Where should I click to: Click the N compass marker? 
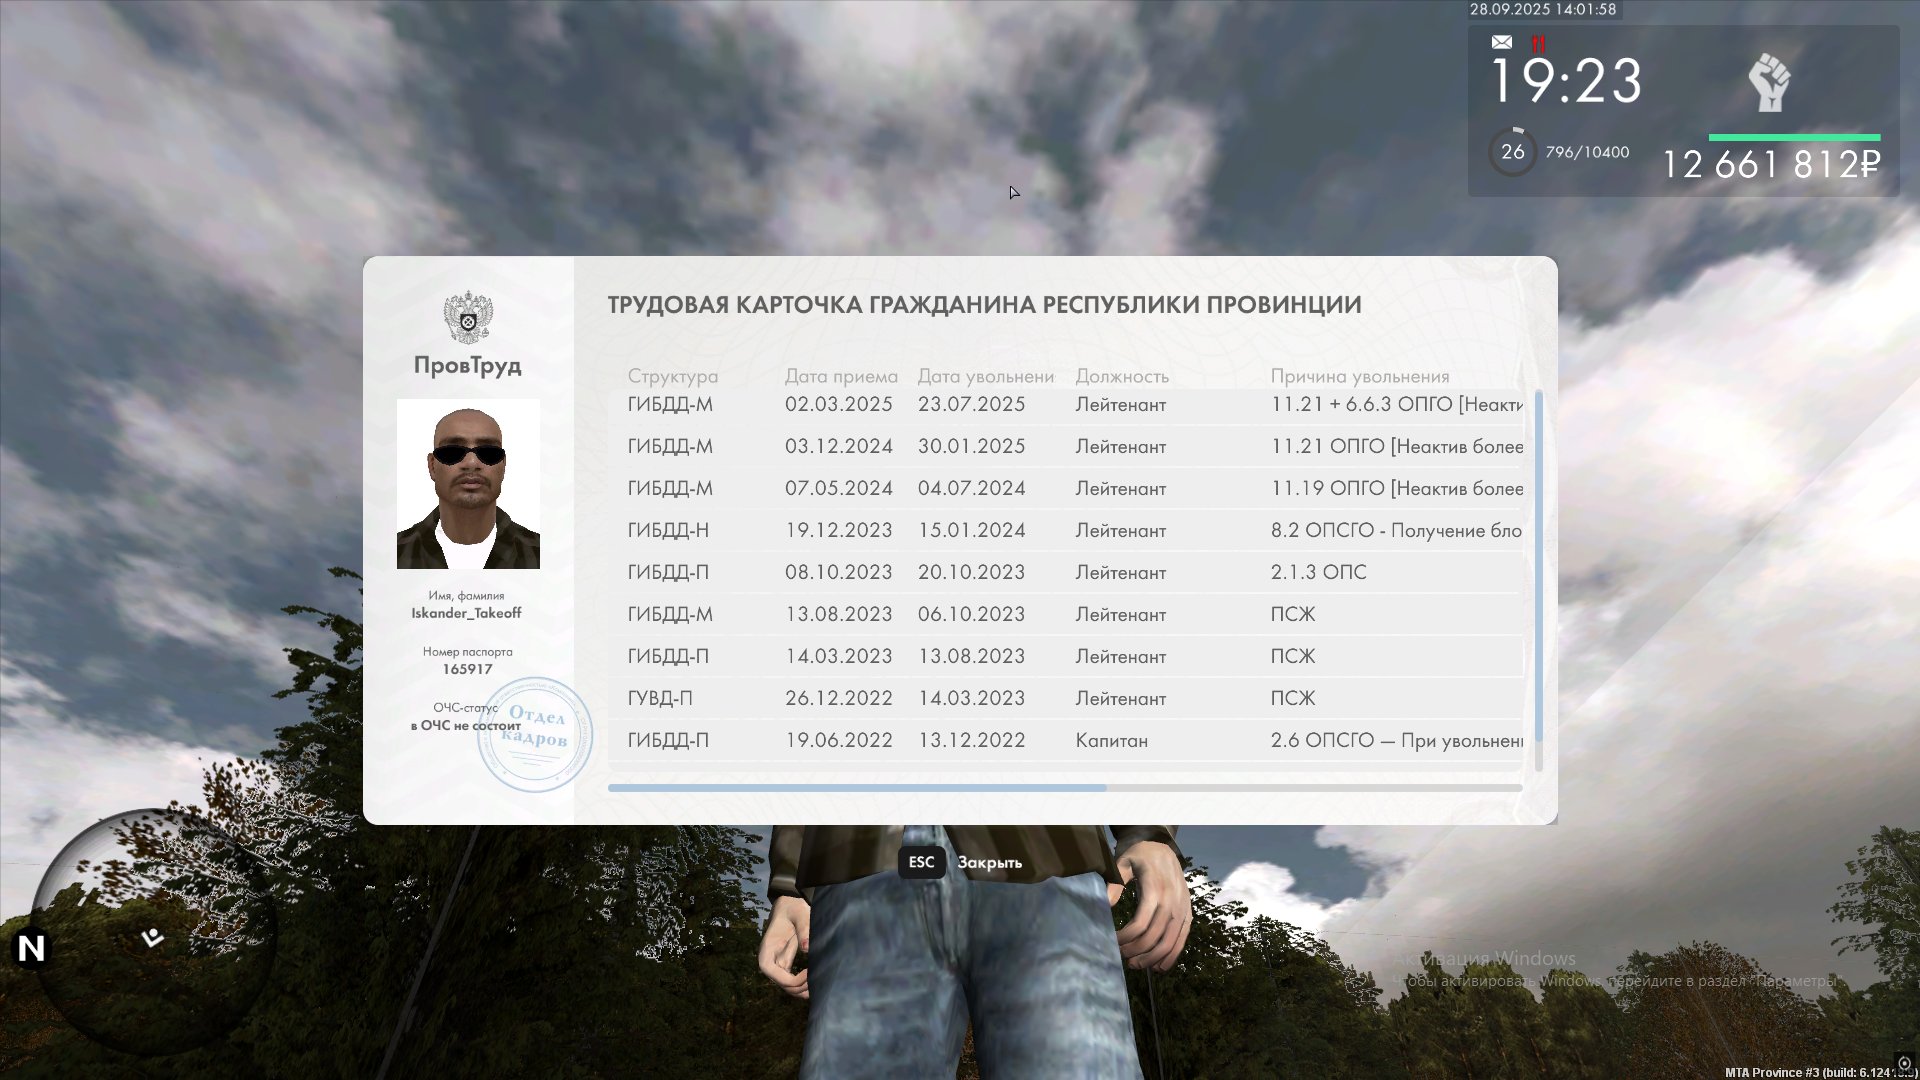[x=31, y=948]
